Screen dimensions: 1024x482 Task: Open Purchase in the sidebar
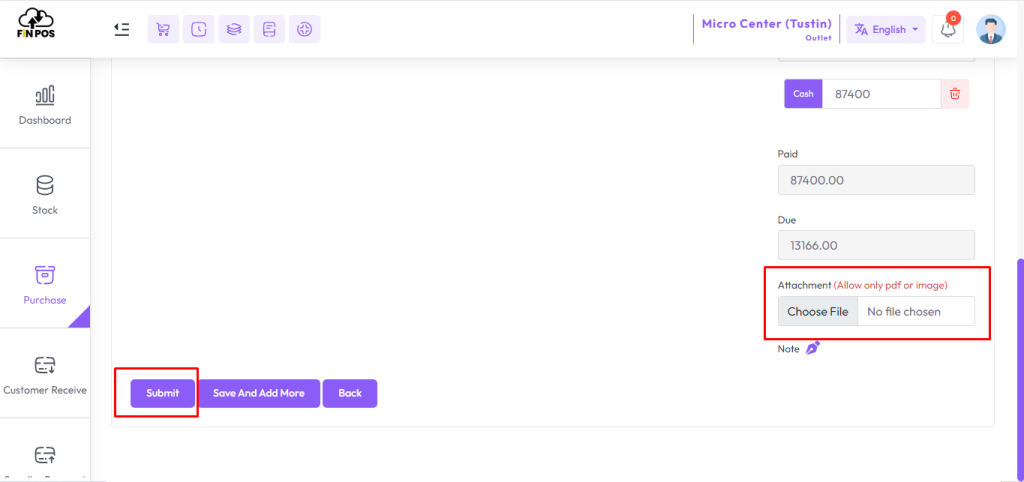pos(44,285)
